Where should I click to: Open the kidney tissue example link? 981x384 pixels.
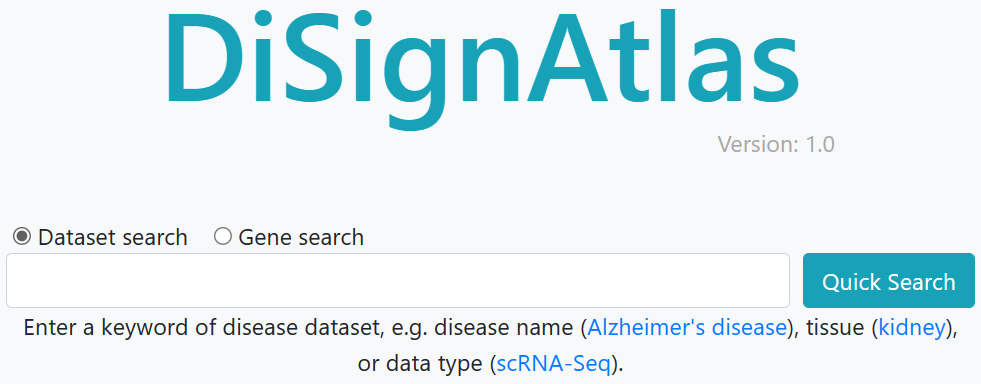click(x=912, y=327)
